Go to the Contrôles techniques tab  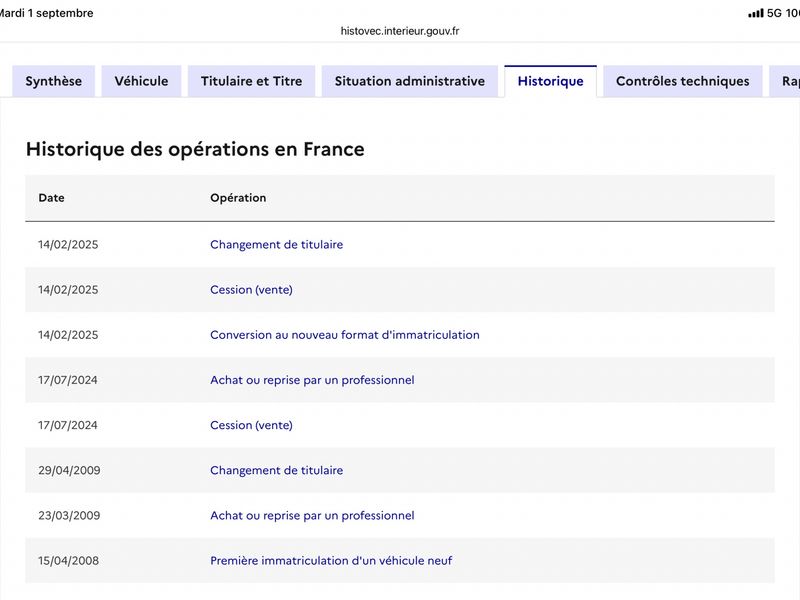(683, 81)
